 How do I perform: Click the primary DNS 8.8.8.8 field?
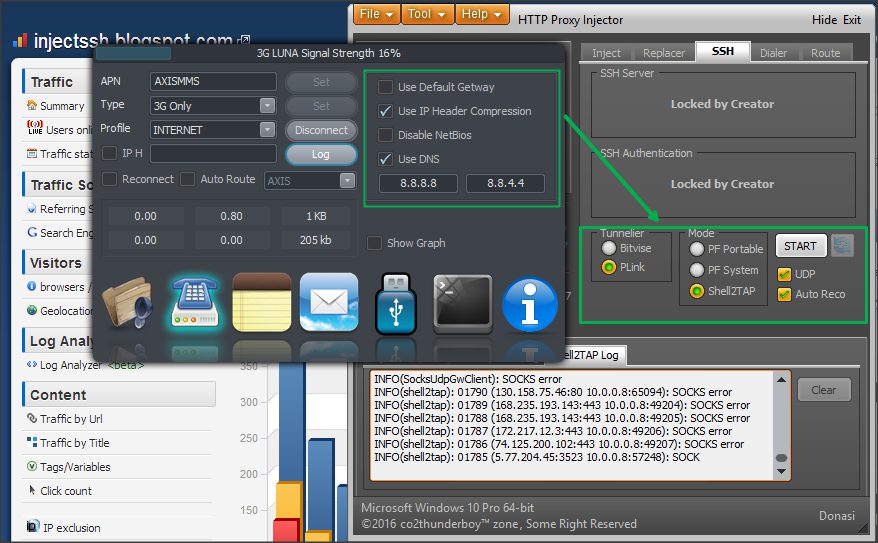(418, 183)
